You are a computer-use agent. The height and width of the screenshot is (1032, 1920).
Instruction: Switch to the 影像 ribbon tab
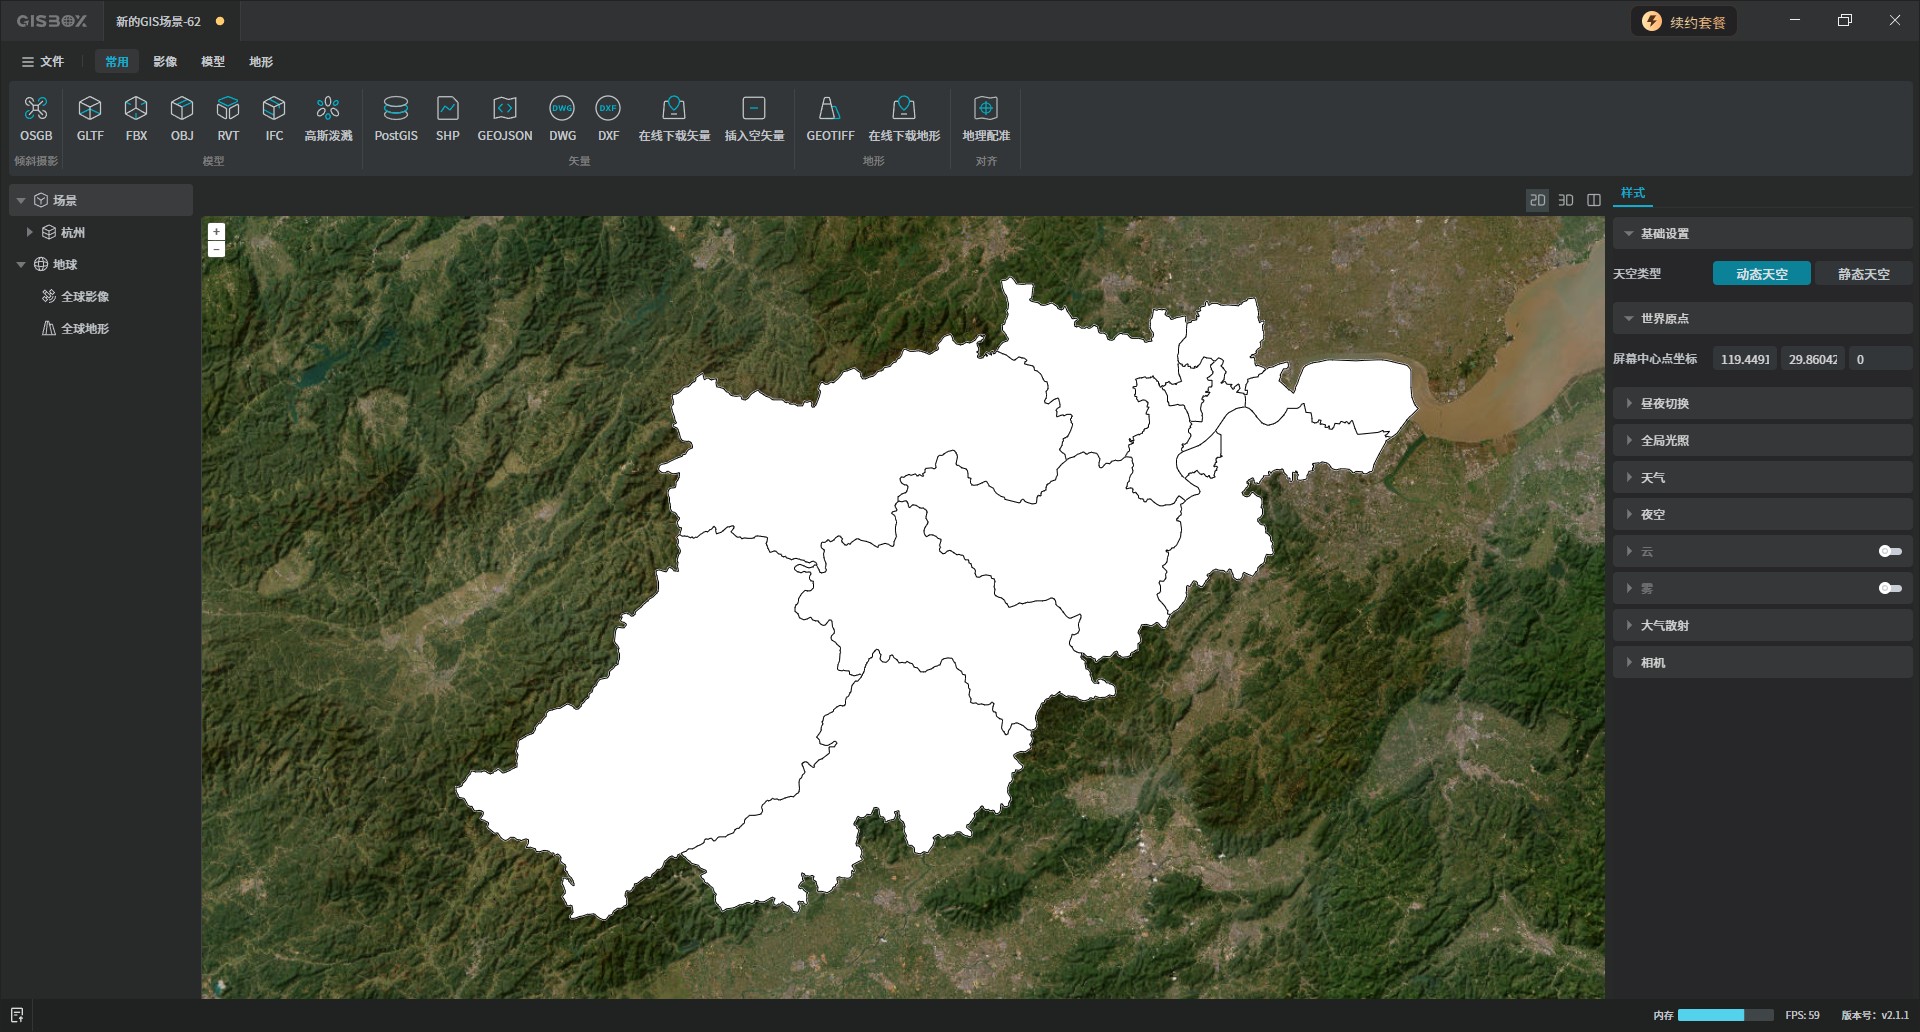point(165,62)
